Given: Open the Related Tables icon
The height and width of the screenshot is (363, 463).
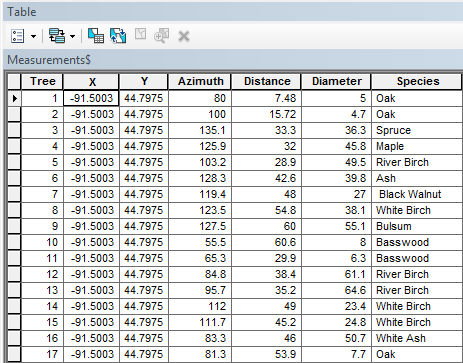Looking at the screenshot, I should pos(57,36).
